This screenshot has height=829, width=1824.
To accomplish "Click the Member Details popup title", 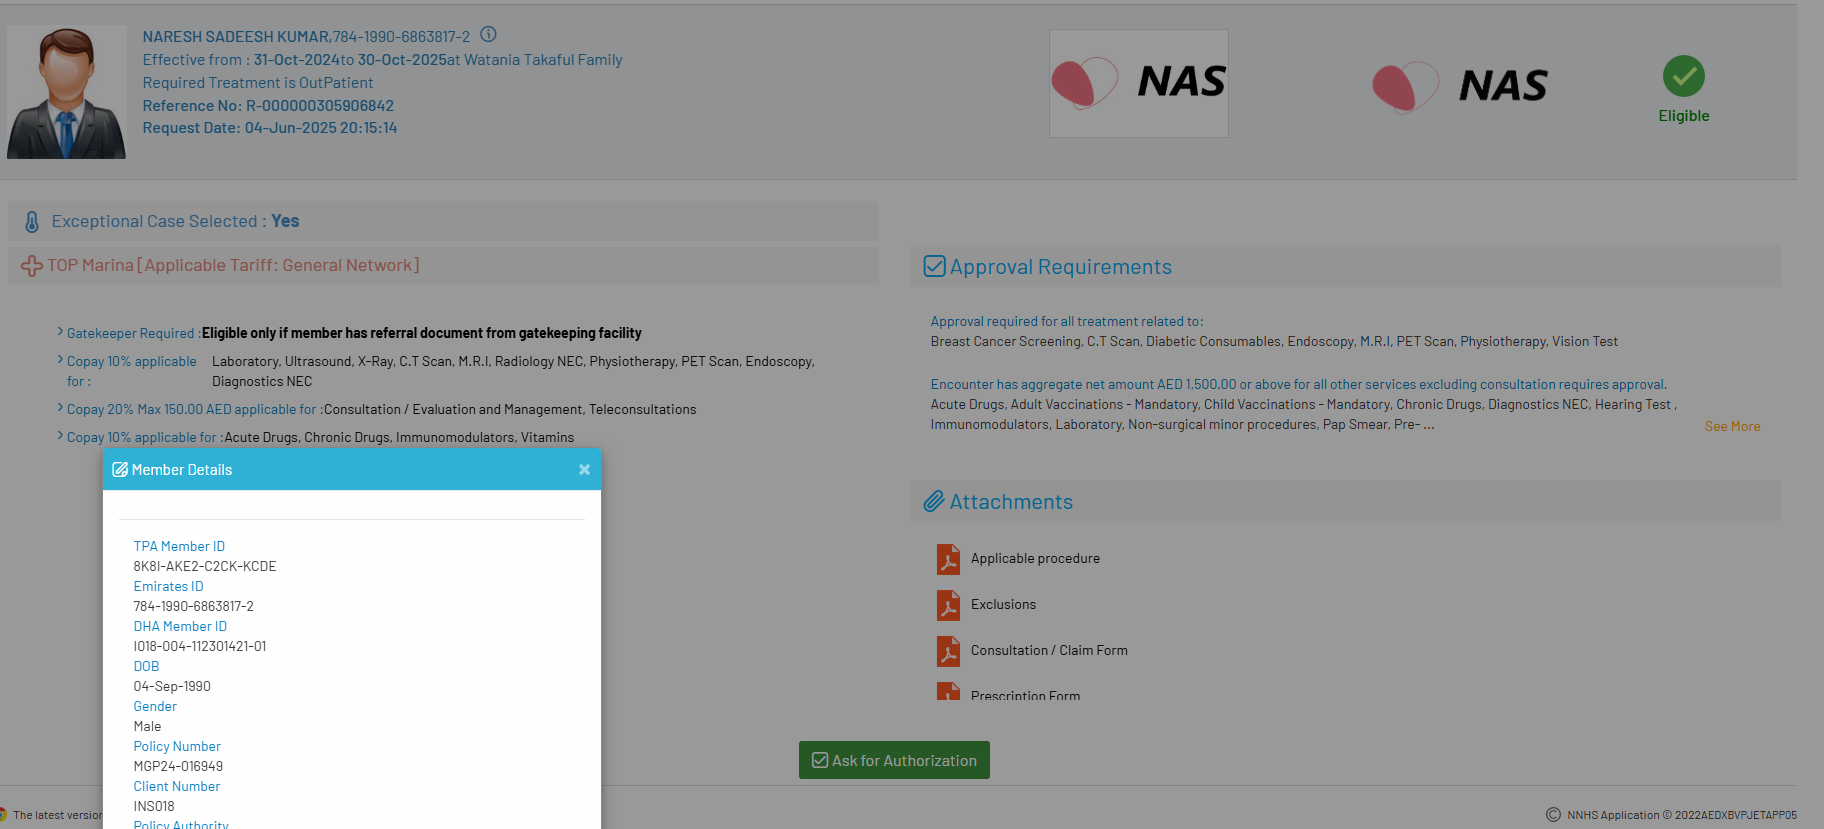I will 181,470.
